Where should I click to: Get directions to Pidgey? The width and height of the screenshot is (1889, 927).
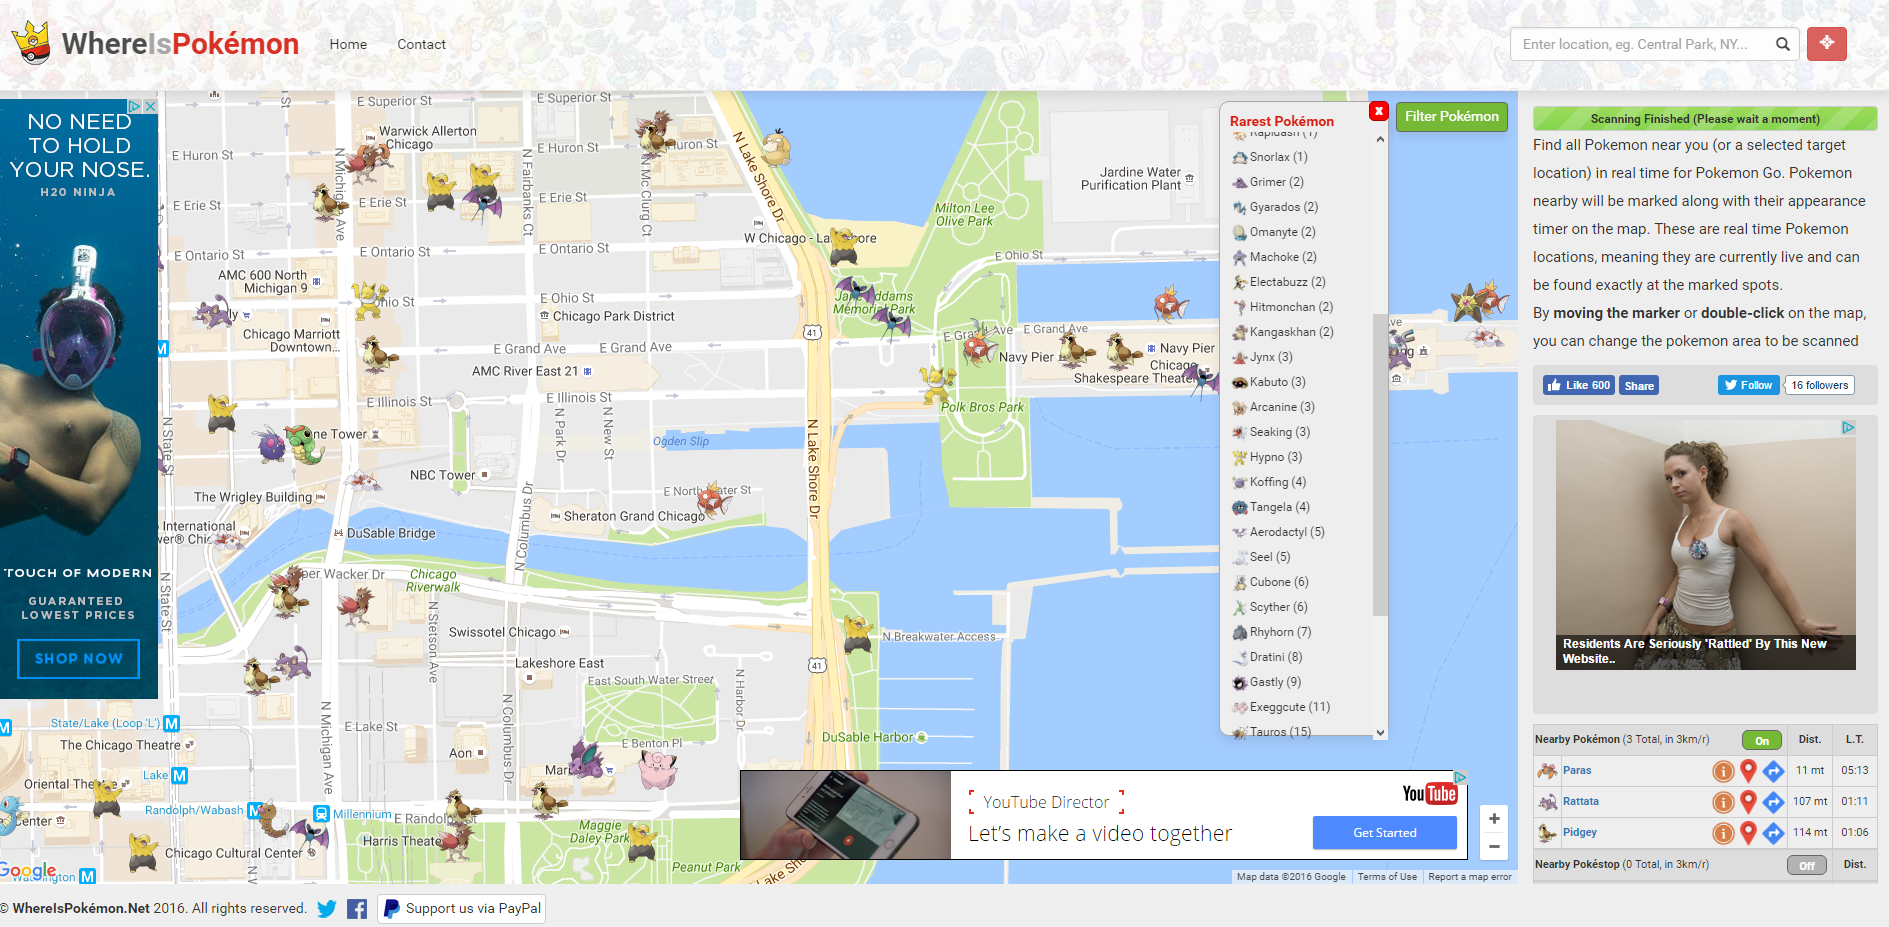point(1773,833)
